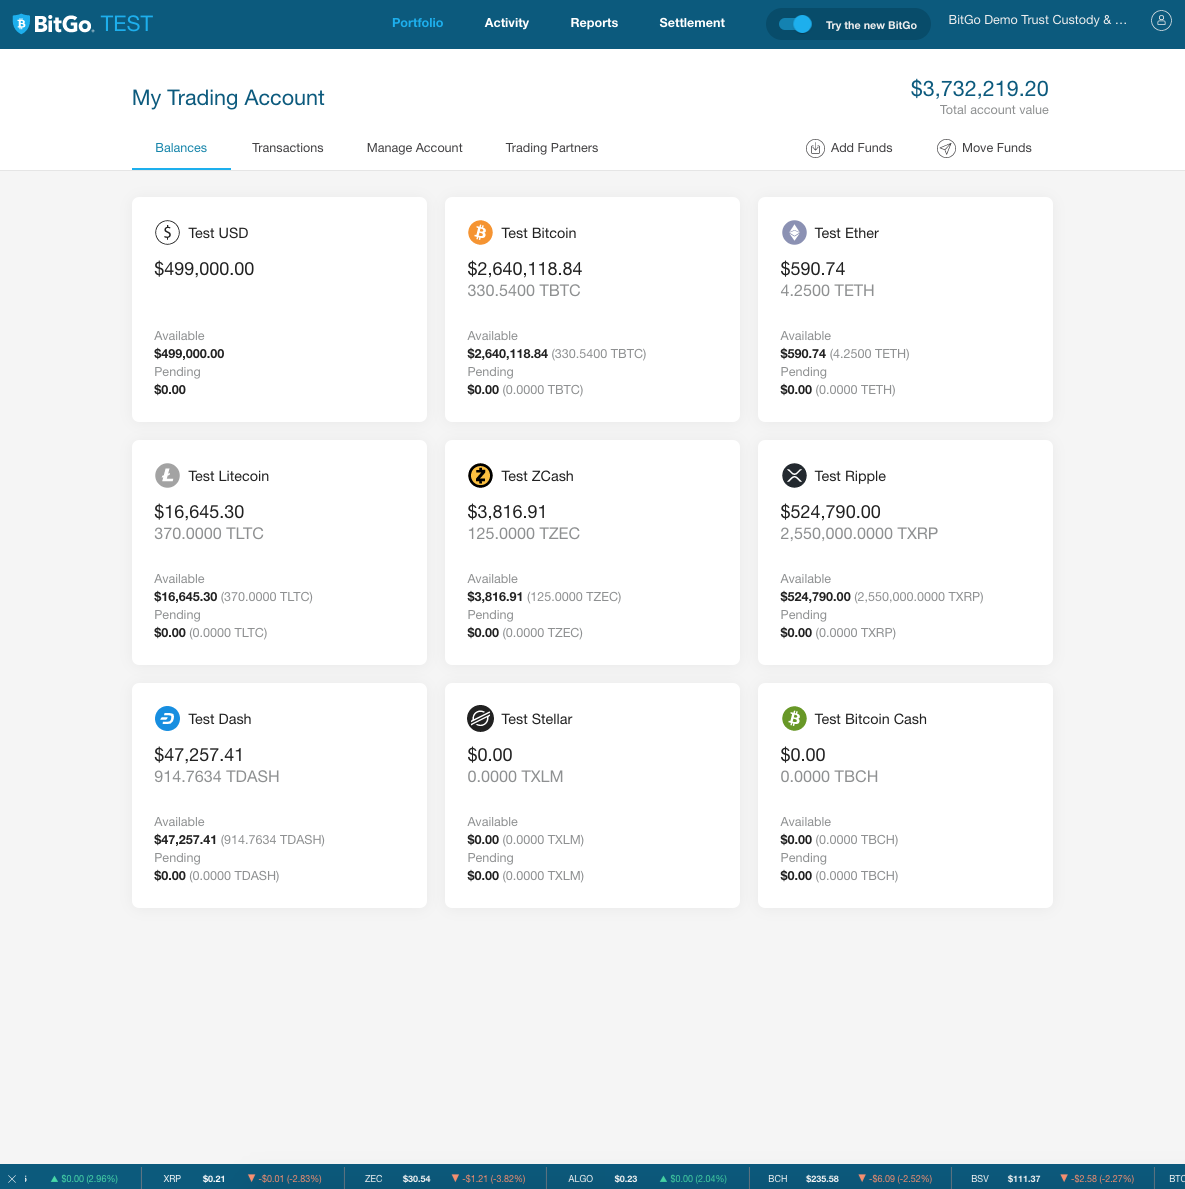Viewport: 1185px width, 1189px height.
Task: Click the Test Dash coin icon
Action: 167,718
